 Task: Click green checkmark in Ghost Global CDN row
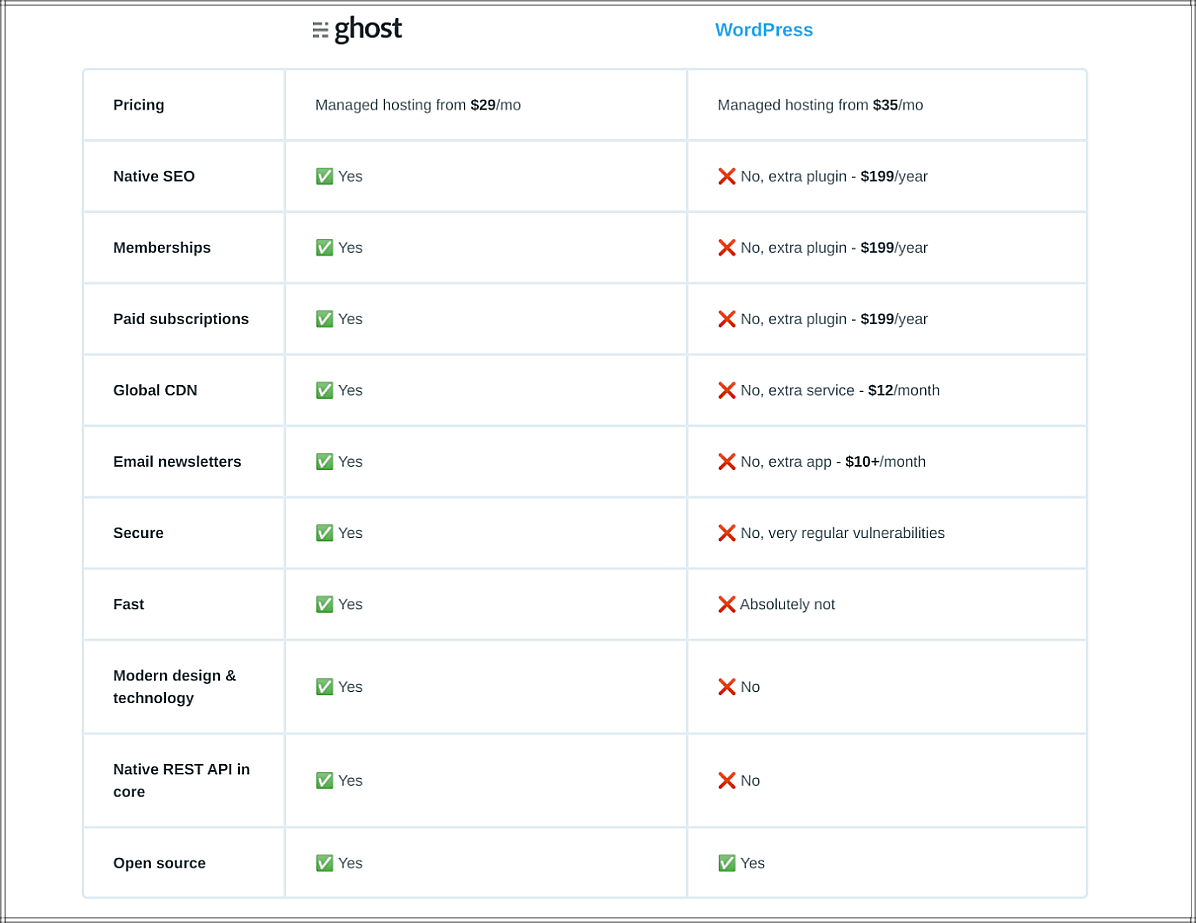pos(324,391)
